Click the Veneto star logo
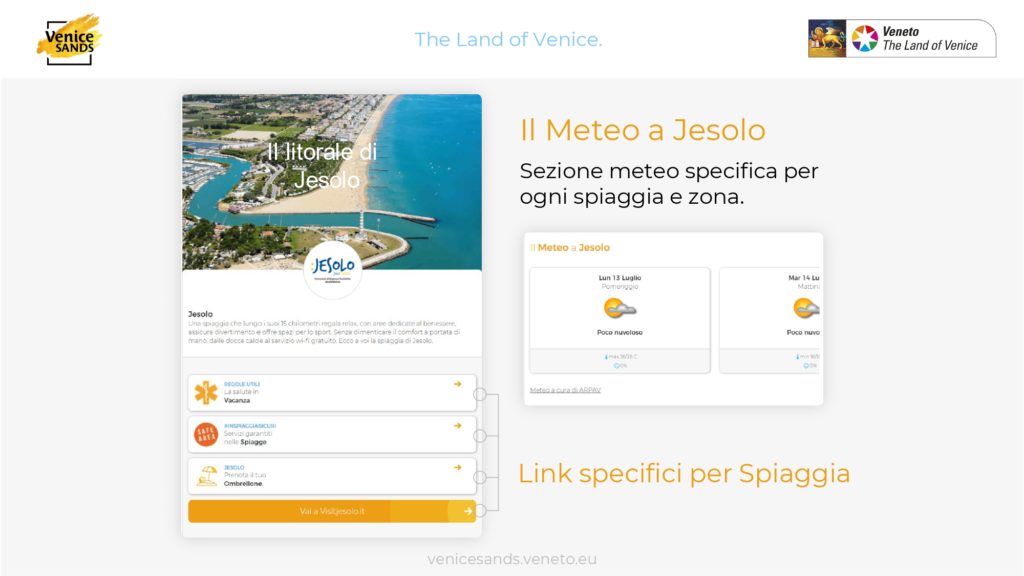The width and height of the screenshot is (1024, 576). coord(864,39)
